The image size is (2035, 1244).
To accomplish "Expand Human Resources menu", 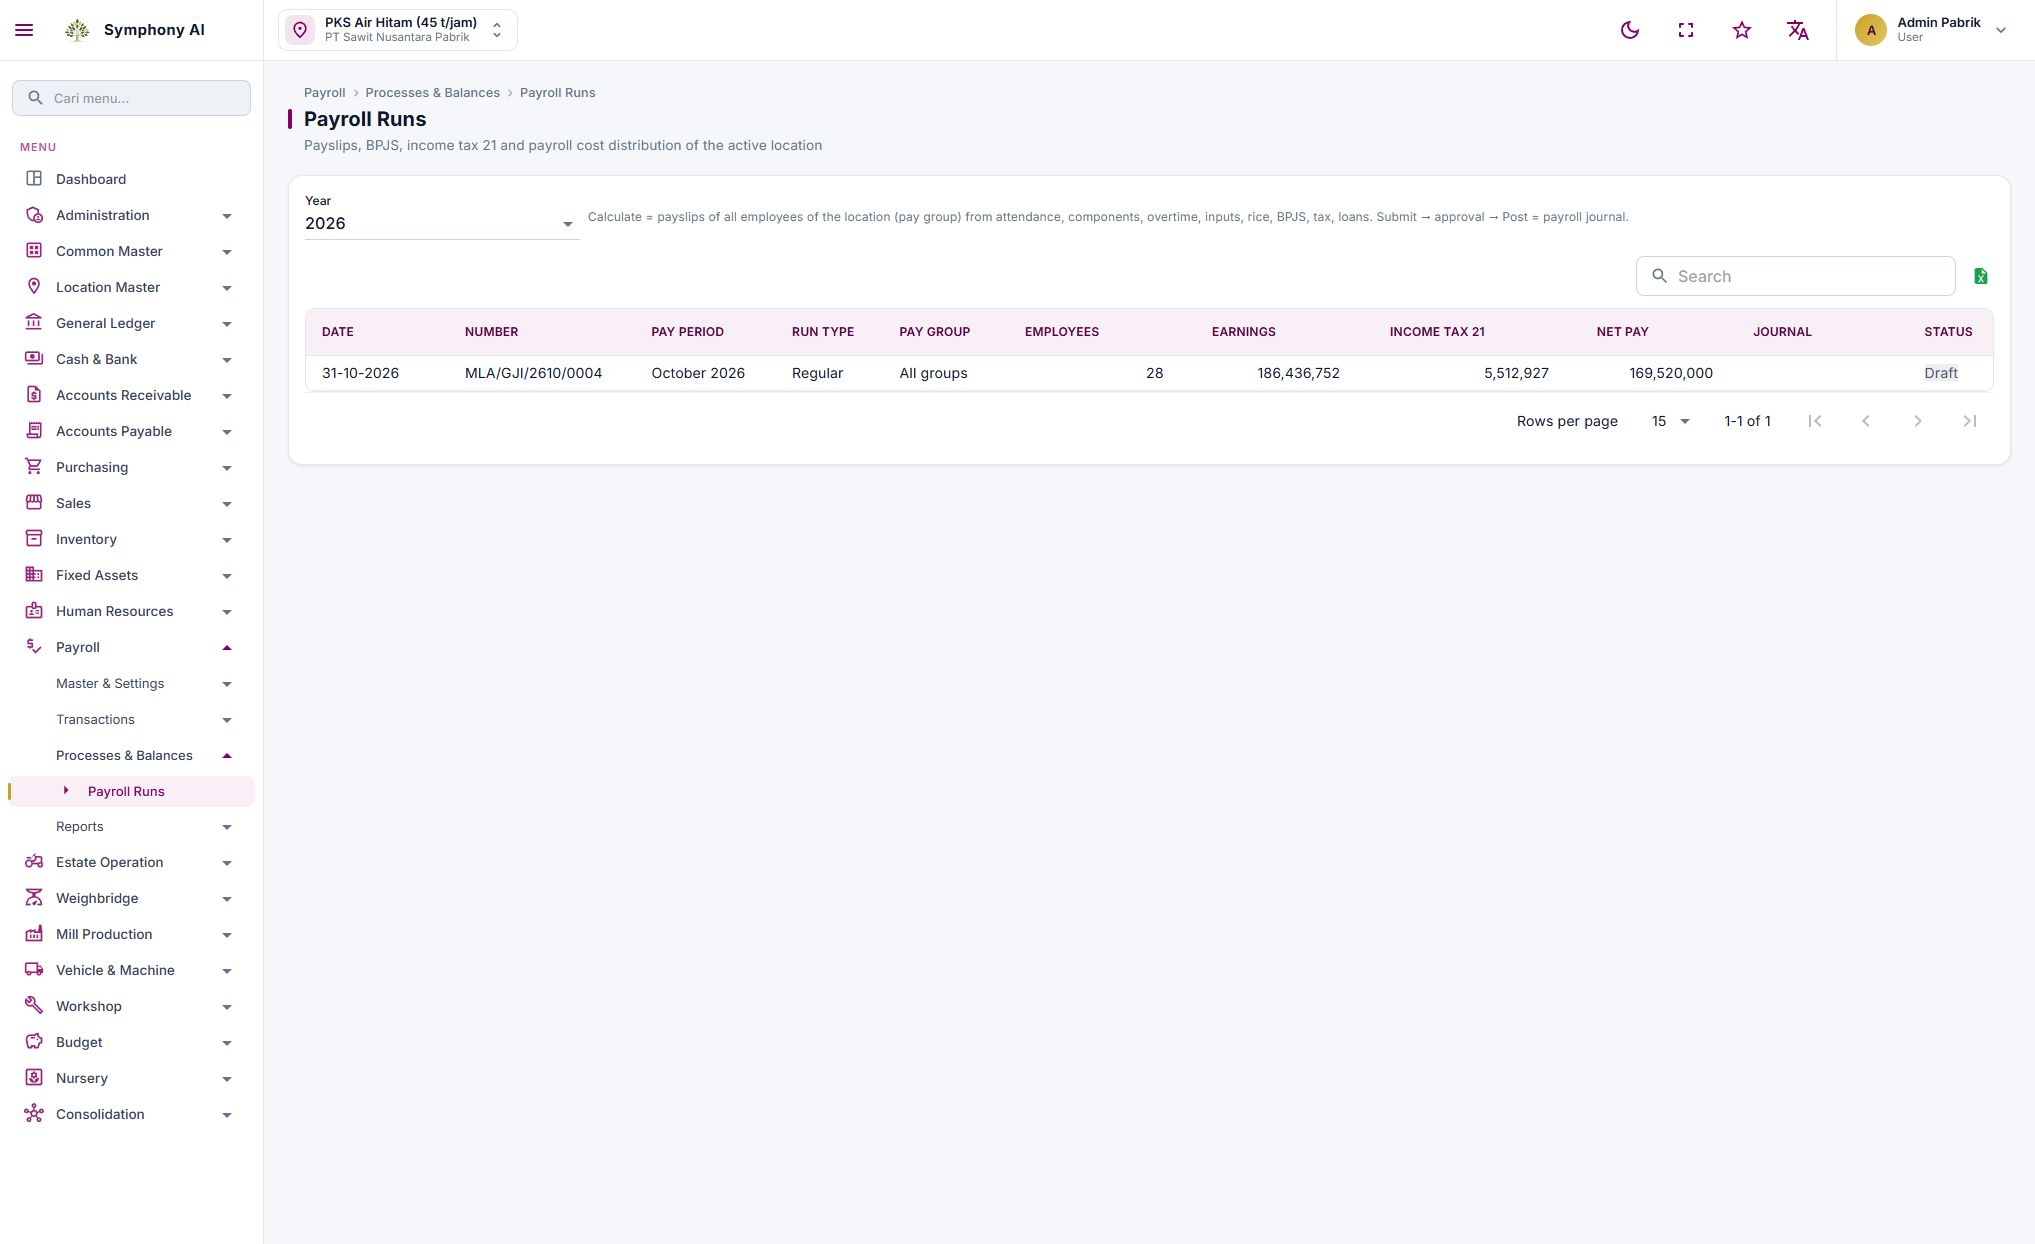I will tap(131, 611).
